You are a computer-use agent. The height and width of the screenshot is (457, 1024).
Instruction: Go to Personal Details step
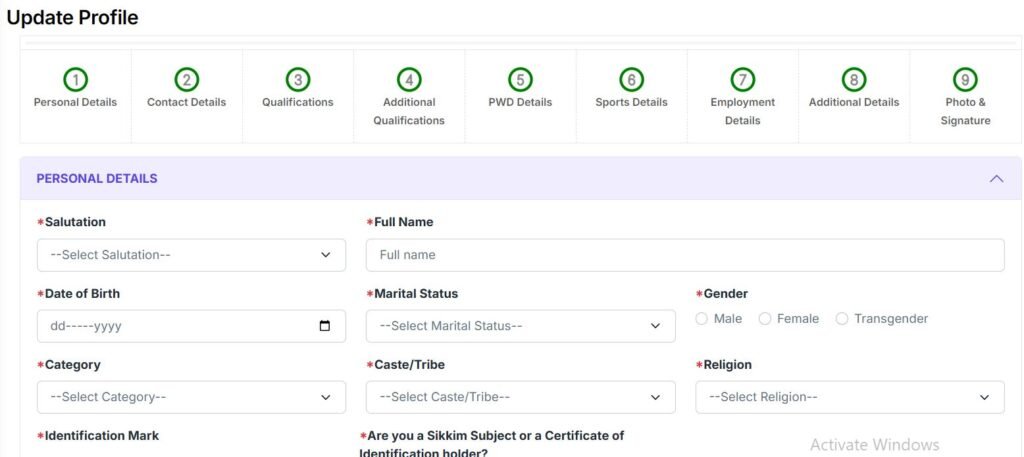76,102
